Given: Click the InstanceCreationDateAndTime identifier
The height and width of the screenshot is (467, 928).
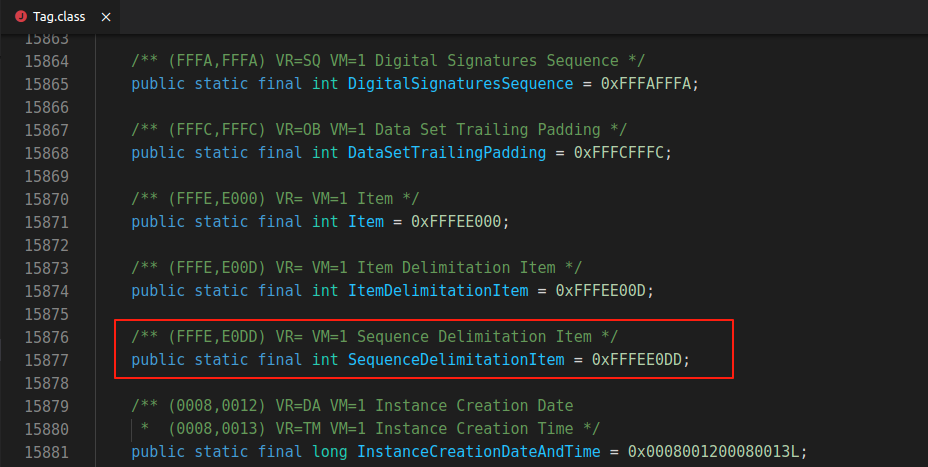Looking at the screenshot, I should [x=479, y=452].
